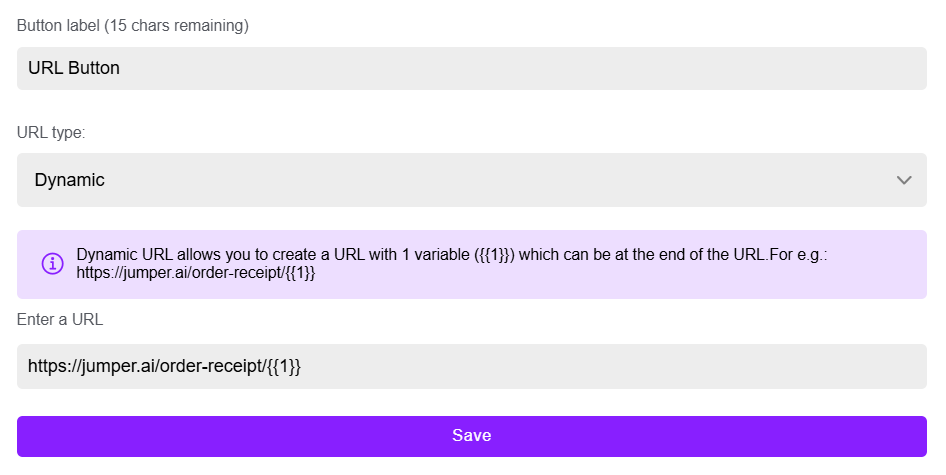Click the {{1}} variable in the URL input

[284, 366]
